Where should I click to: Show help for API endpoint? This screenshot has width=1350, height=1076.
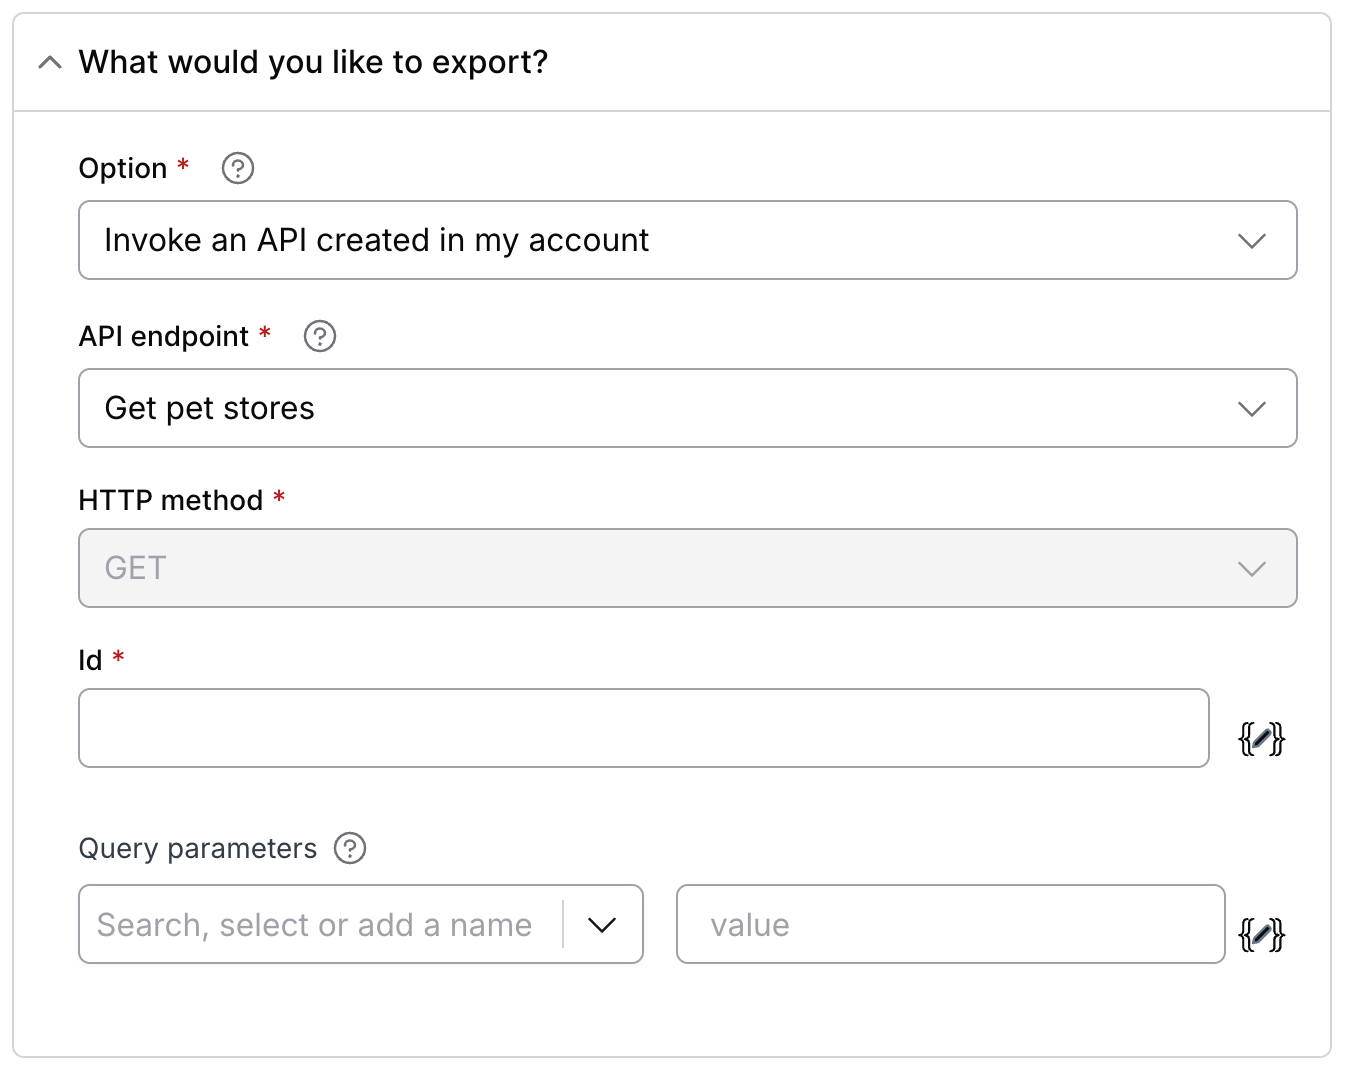click(x=320, y=336)
